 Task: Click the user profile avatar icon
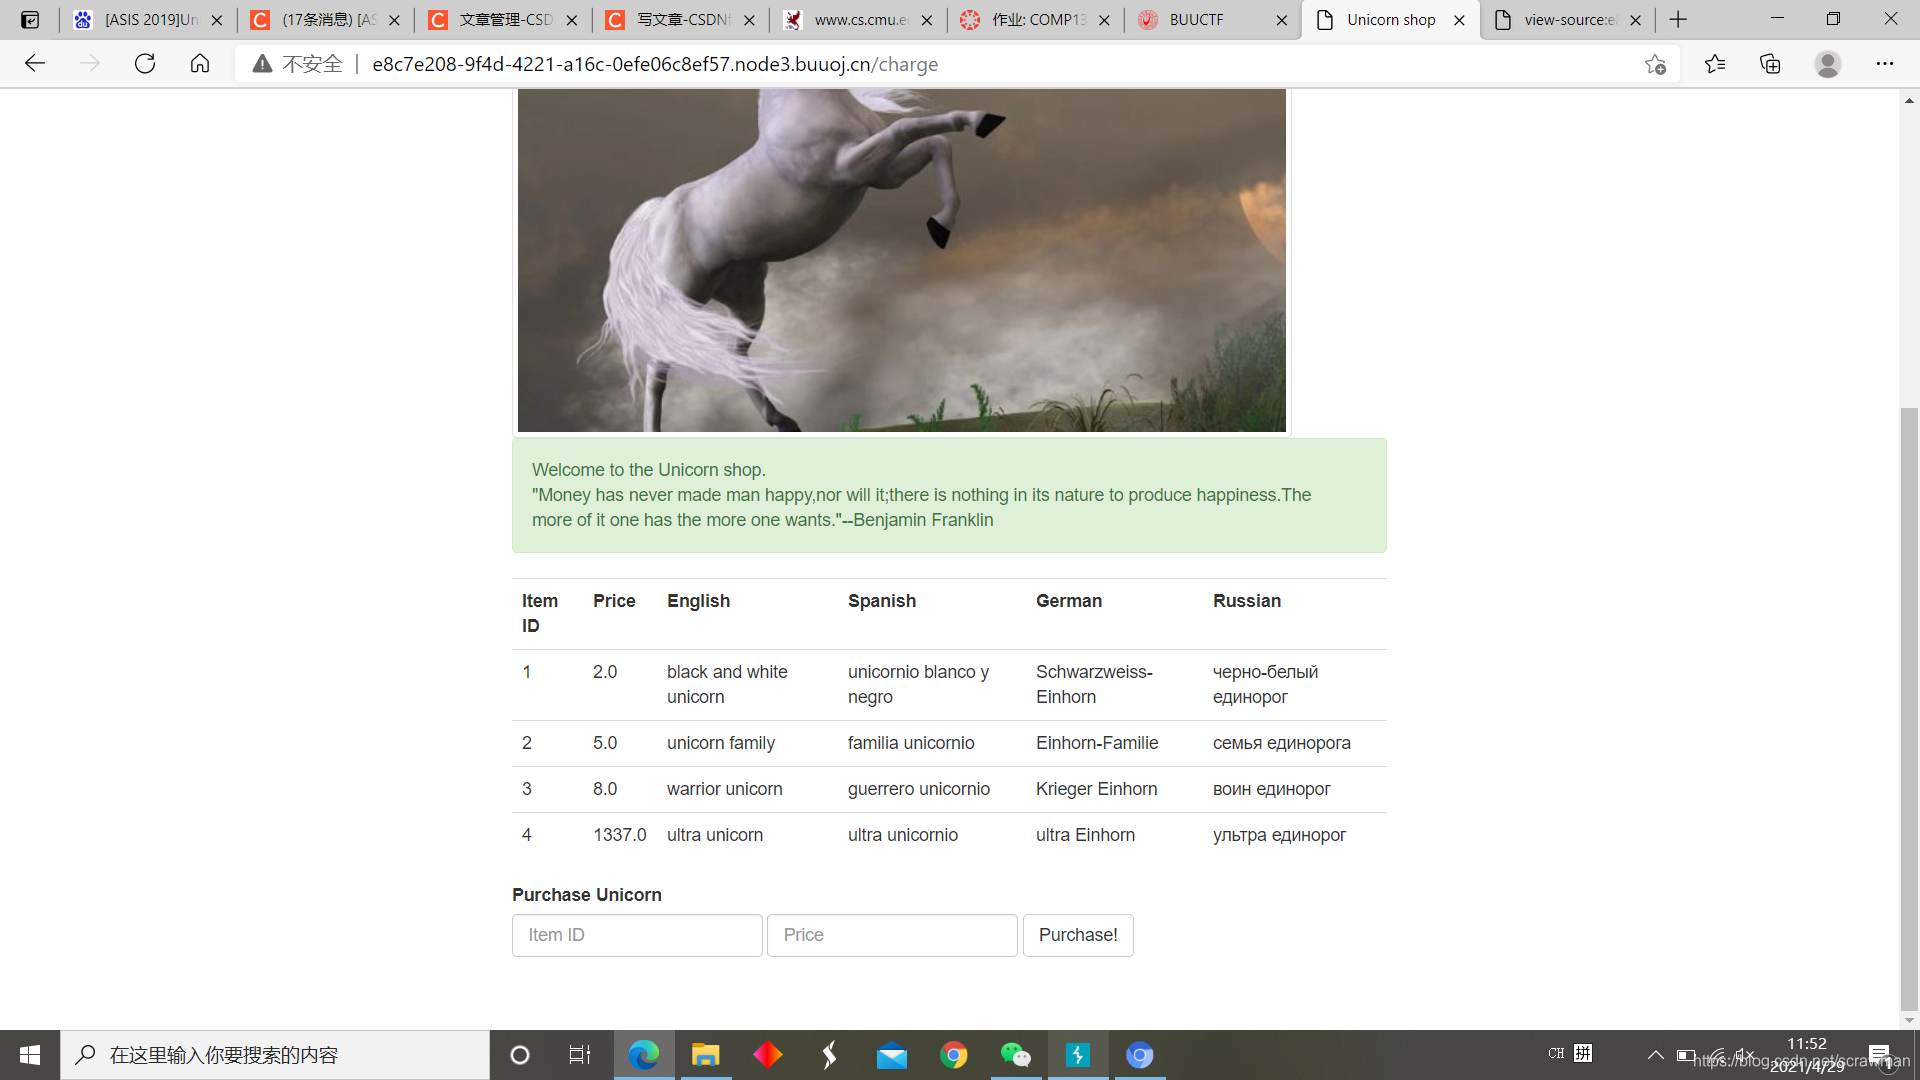tap(1827, 64)
